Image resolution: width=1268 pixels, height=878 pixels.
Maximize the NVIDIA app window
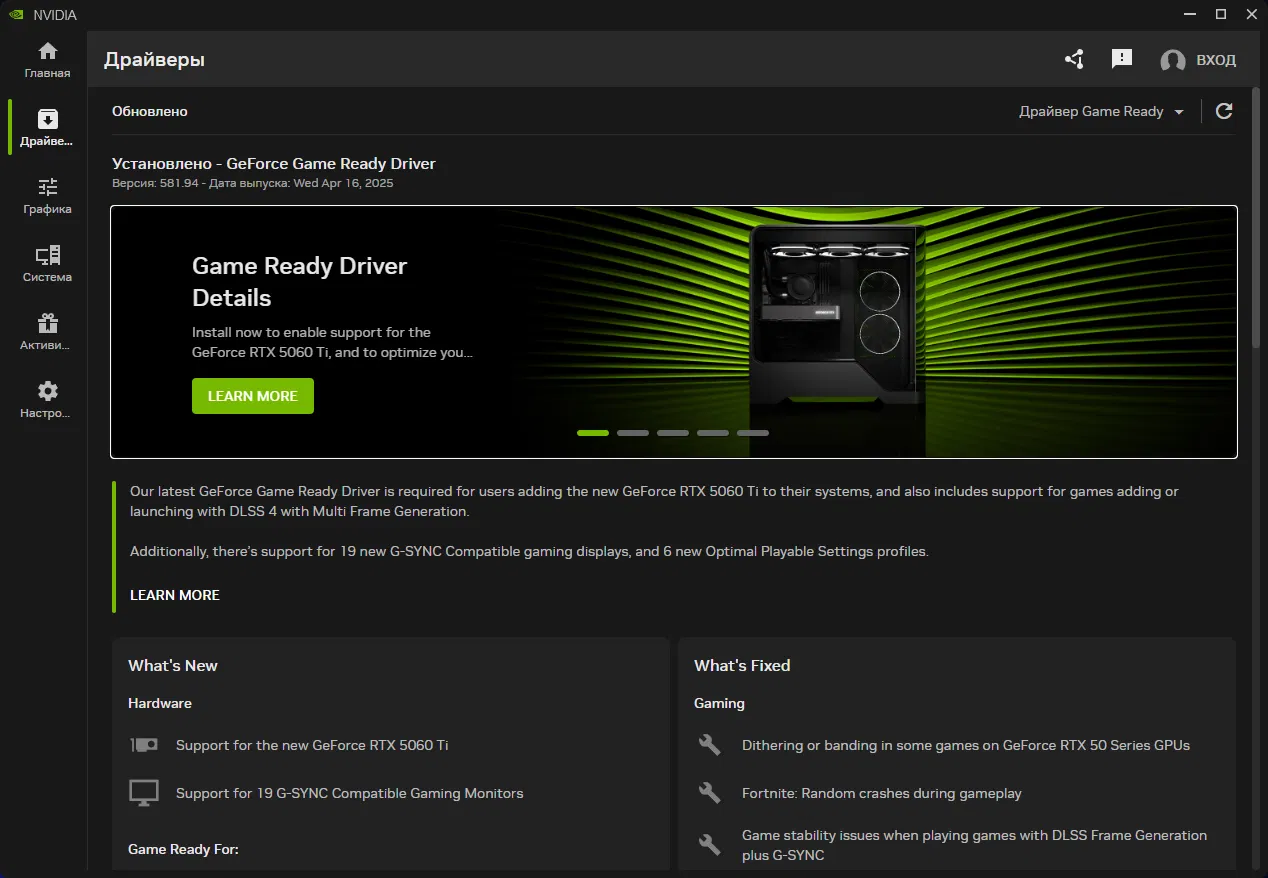[1221, 14]
